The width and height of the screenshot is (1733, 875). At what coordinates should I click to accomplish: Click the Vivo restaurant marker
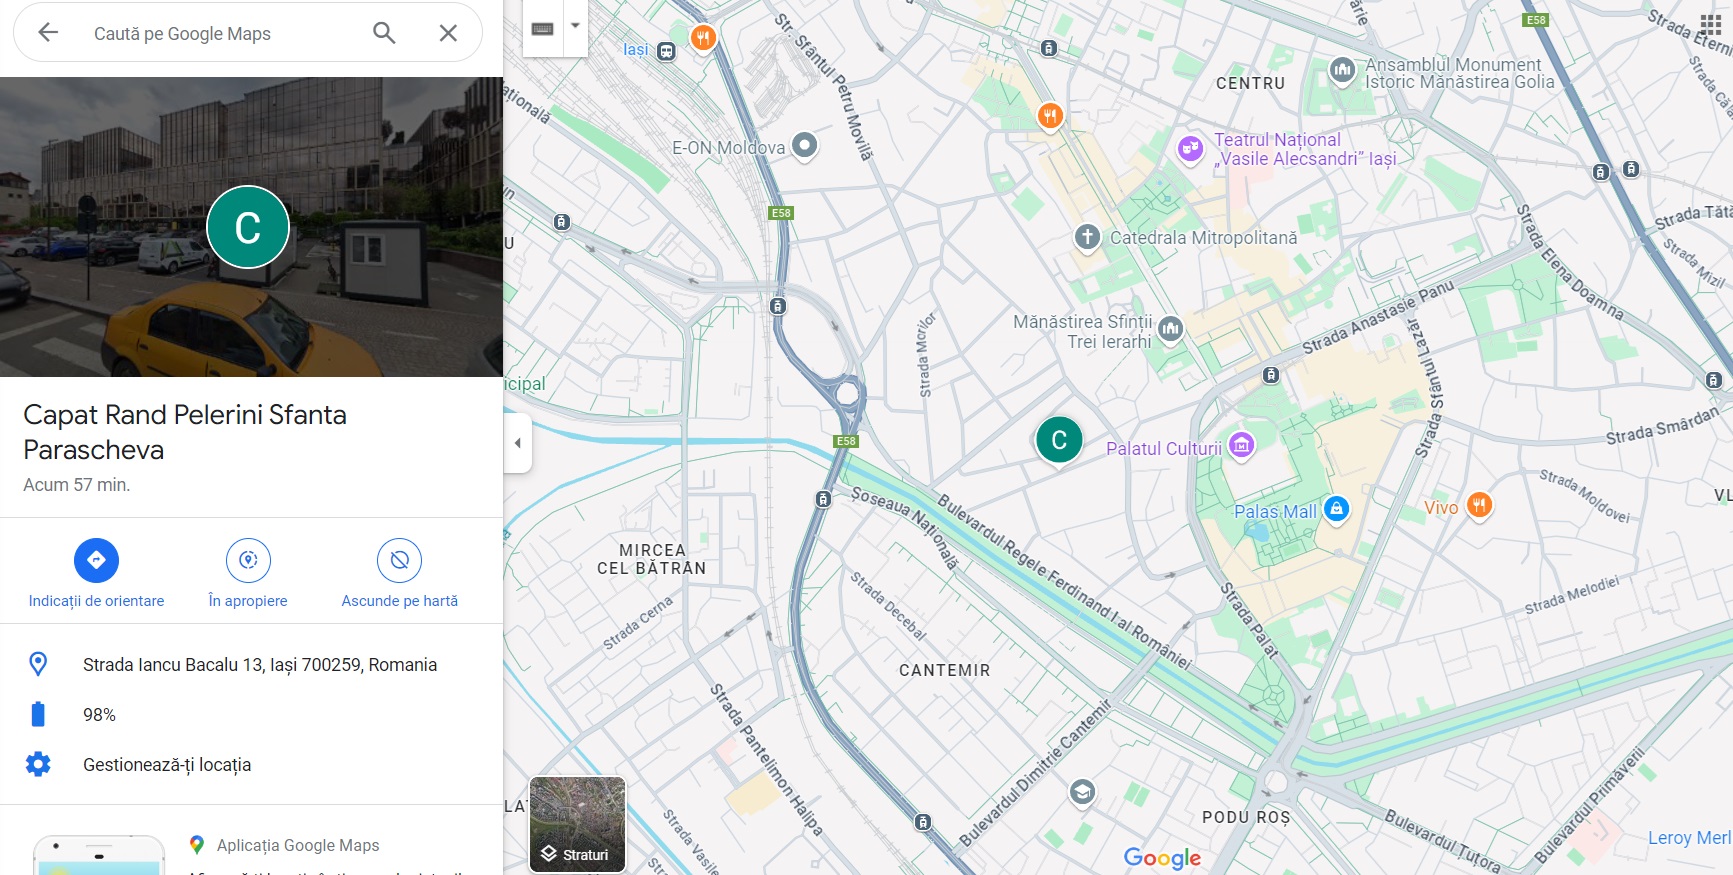pyautogui.click(x=1479, y=505)
